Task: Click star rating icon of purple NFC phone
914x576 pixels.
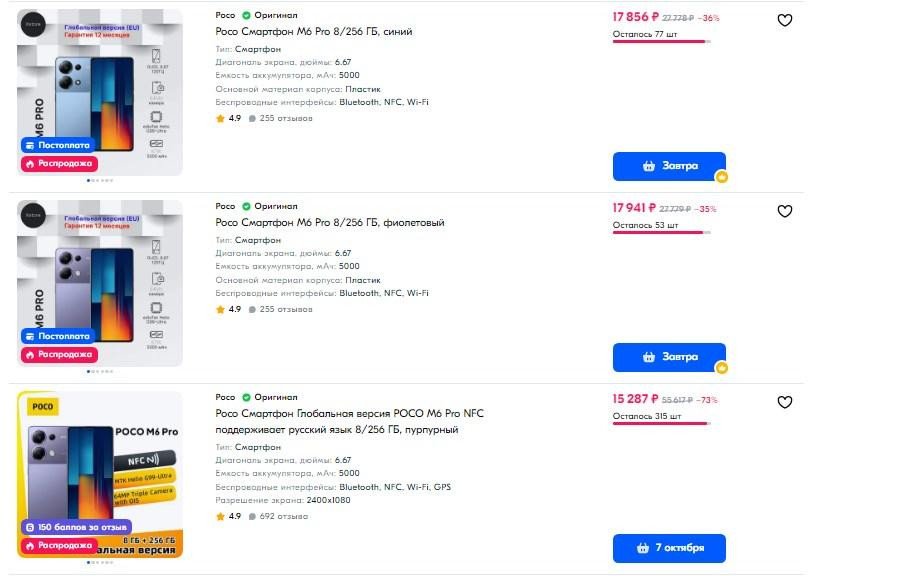Action: point(221,516)
